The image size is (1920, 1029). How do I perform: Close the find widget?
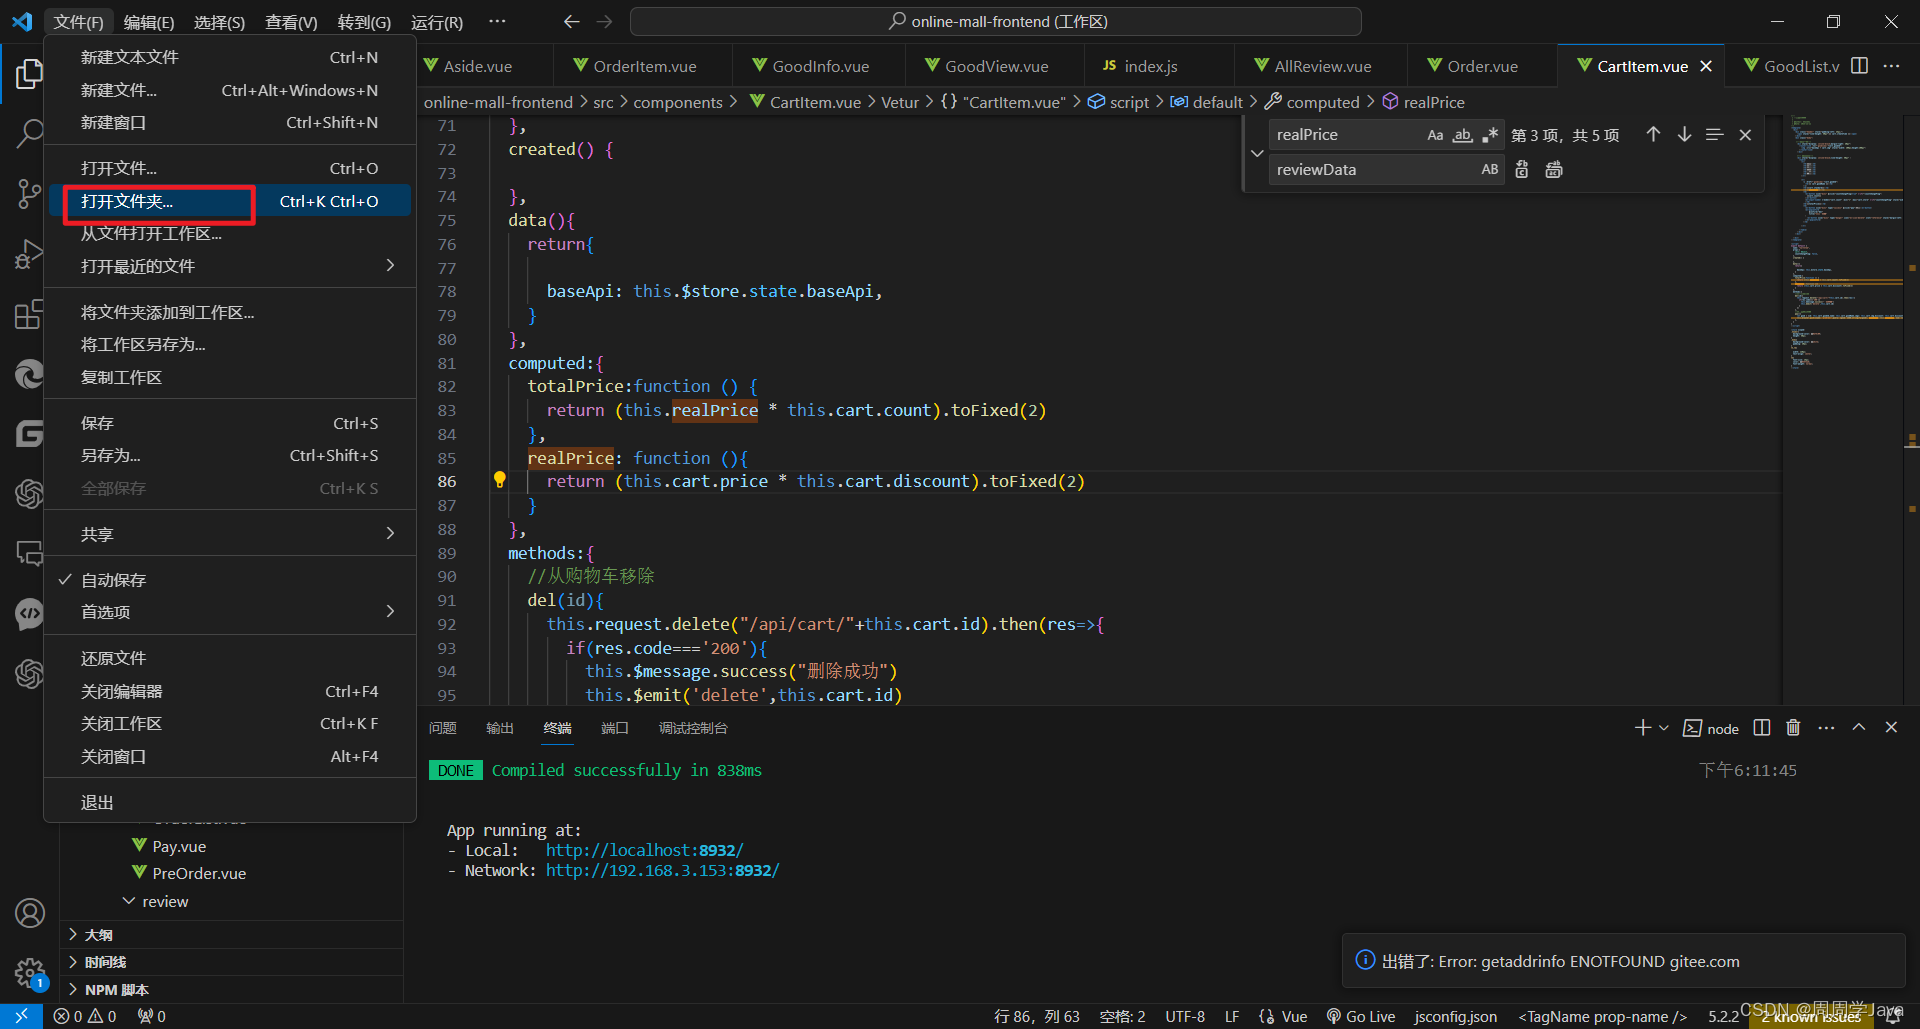pyautogui.click(x=1745, y=135)
